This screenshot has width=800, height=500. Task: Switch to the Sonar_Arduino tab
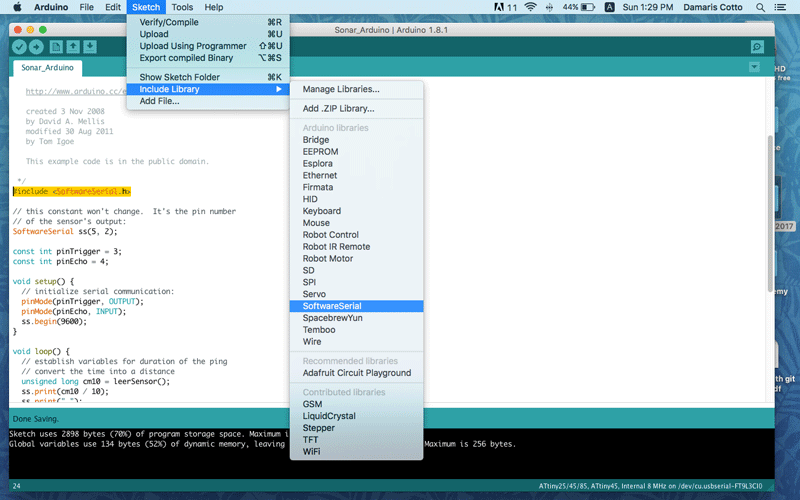(47, 68)
